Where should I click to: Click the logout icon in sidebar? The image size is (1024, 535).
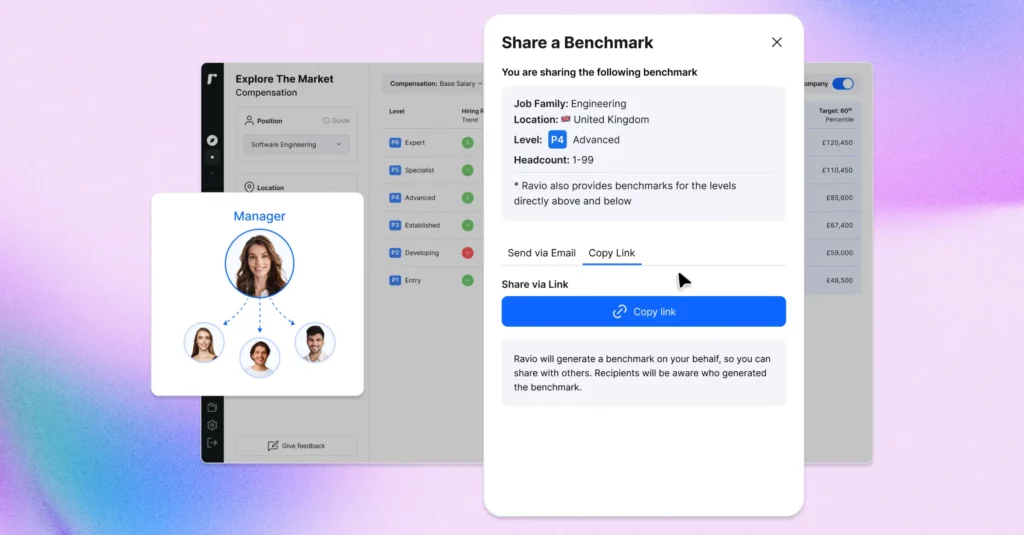212,443
